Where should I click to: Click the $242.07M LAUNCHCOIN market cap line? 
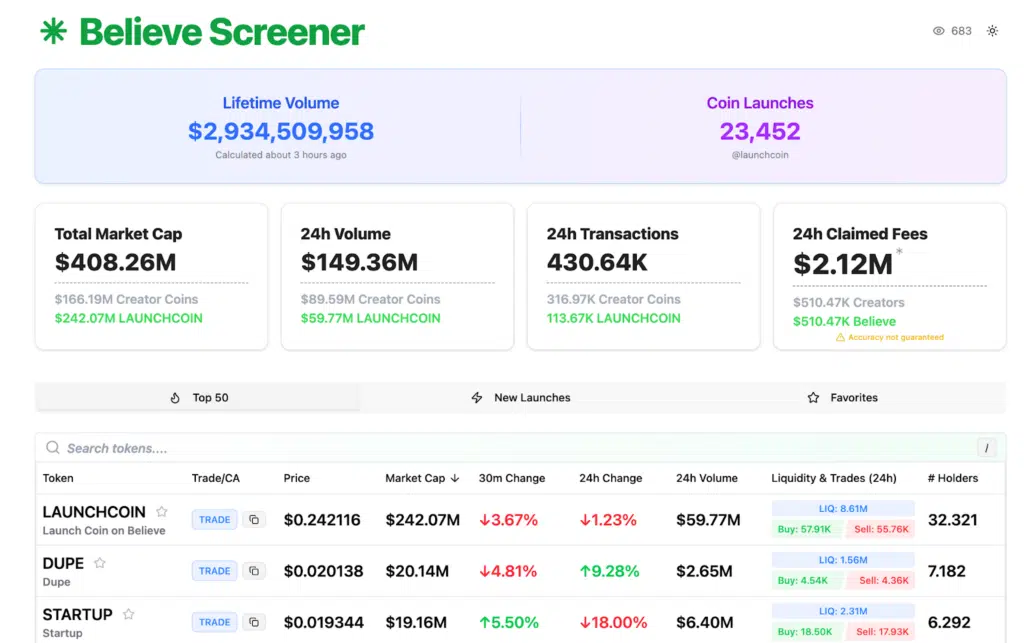pos(129,318)
